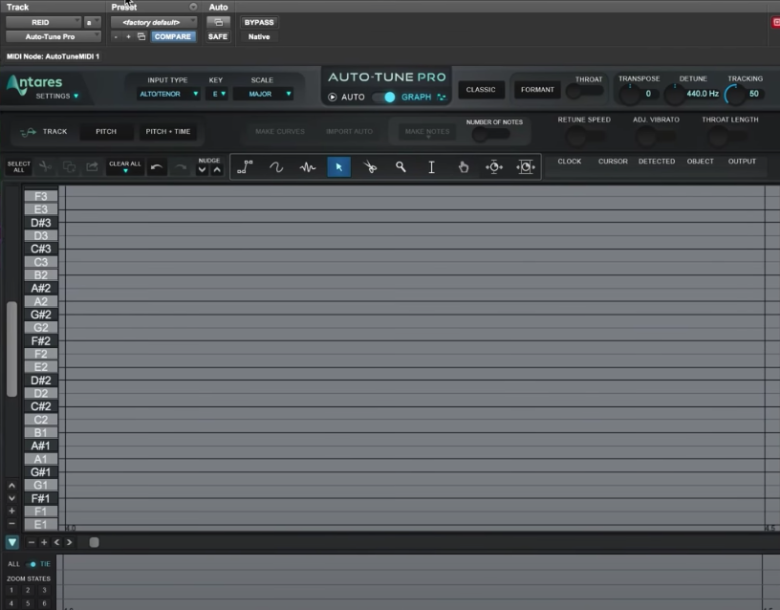The image size is (780, 610).
Task: Click the Native label in plug-in header
Action: (x=259, y=37)
